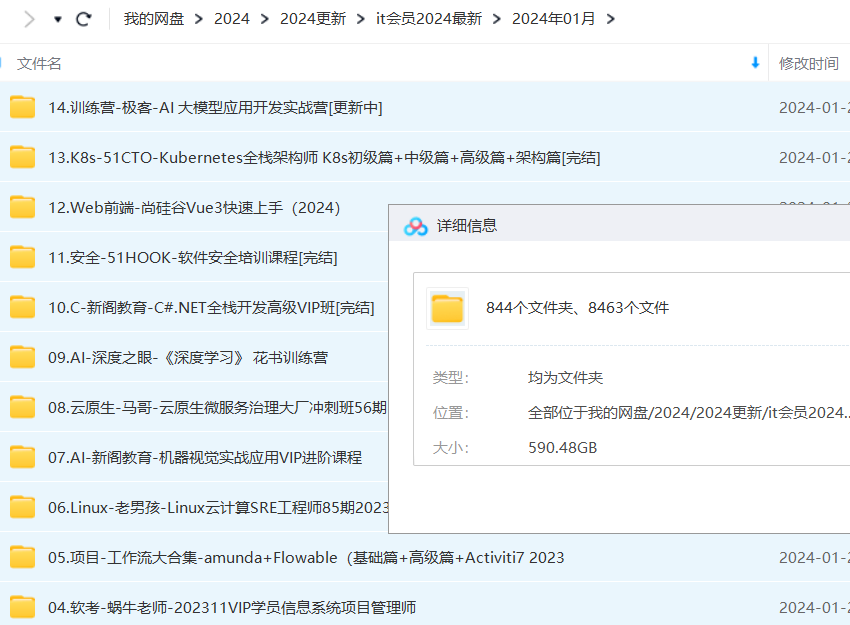Expand the chevron after 我的网盘 breadcrumb
This screenshot has height=625, width=850.
[x=199, y=19]
